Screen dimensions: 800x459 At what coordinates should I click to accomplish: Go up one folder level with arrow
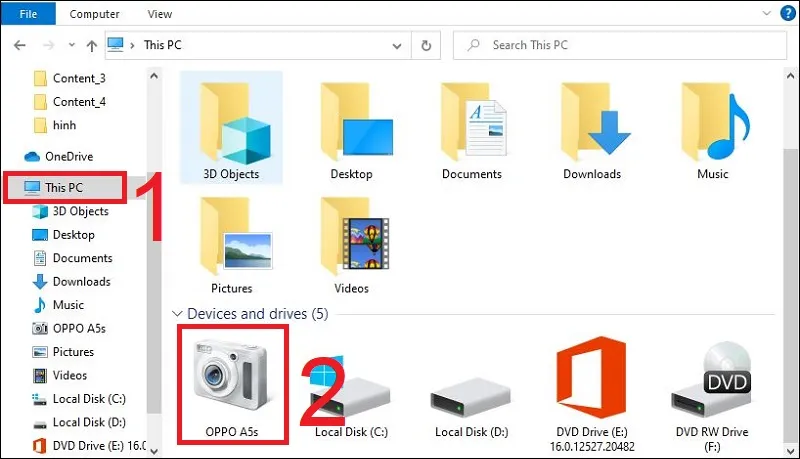click(91, 45)
